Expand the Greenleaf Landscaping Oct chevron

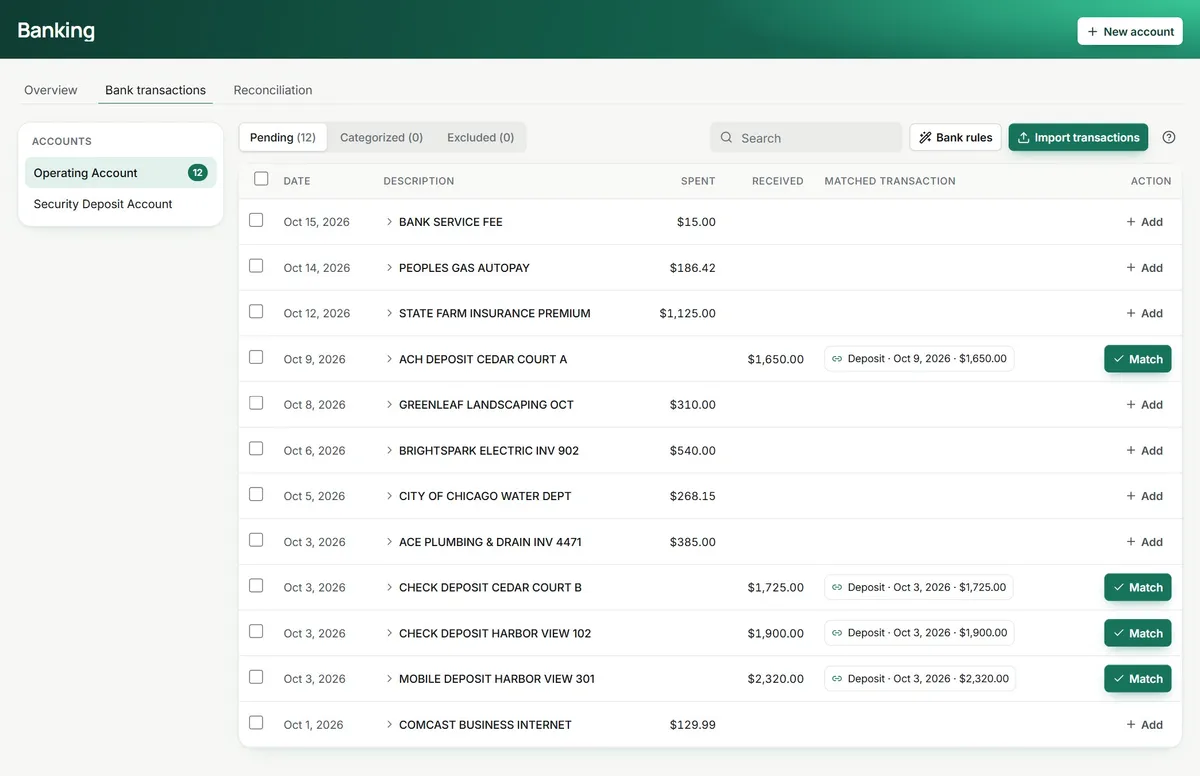389,405
